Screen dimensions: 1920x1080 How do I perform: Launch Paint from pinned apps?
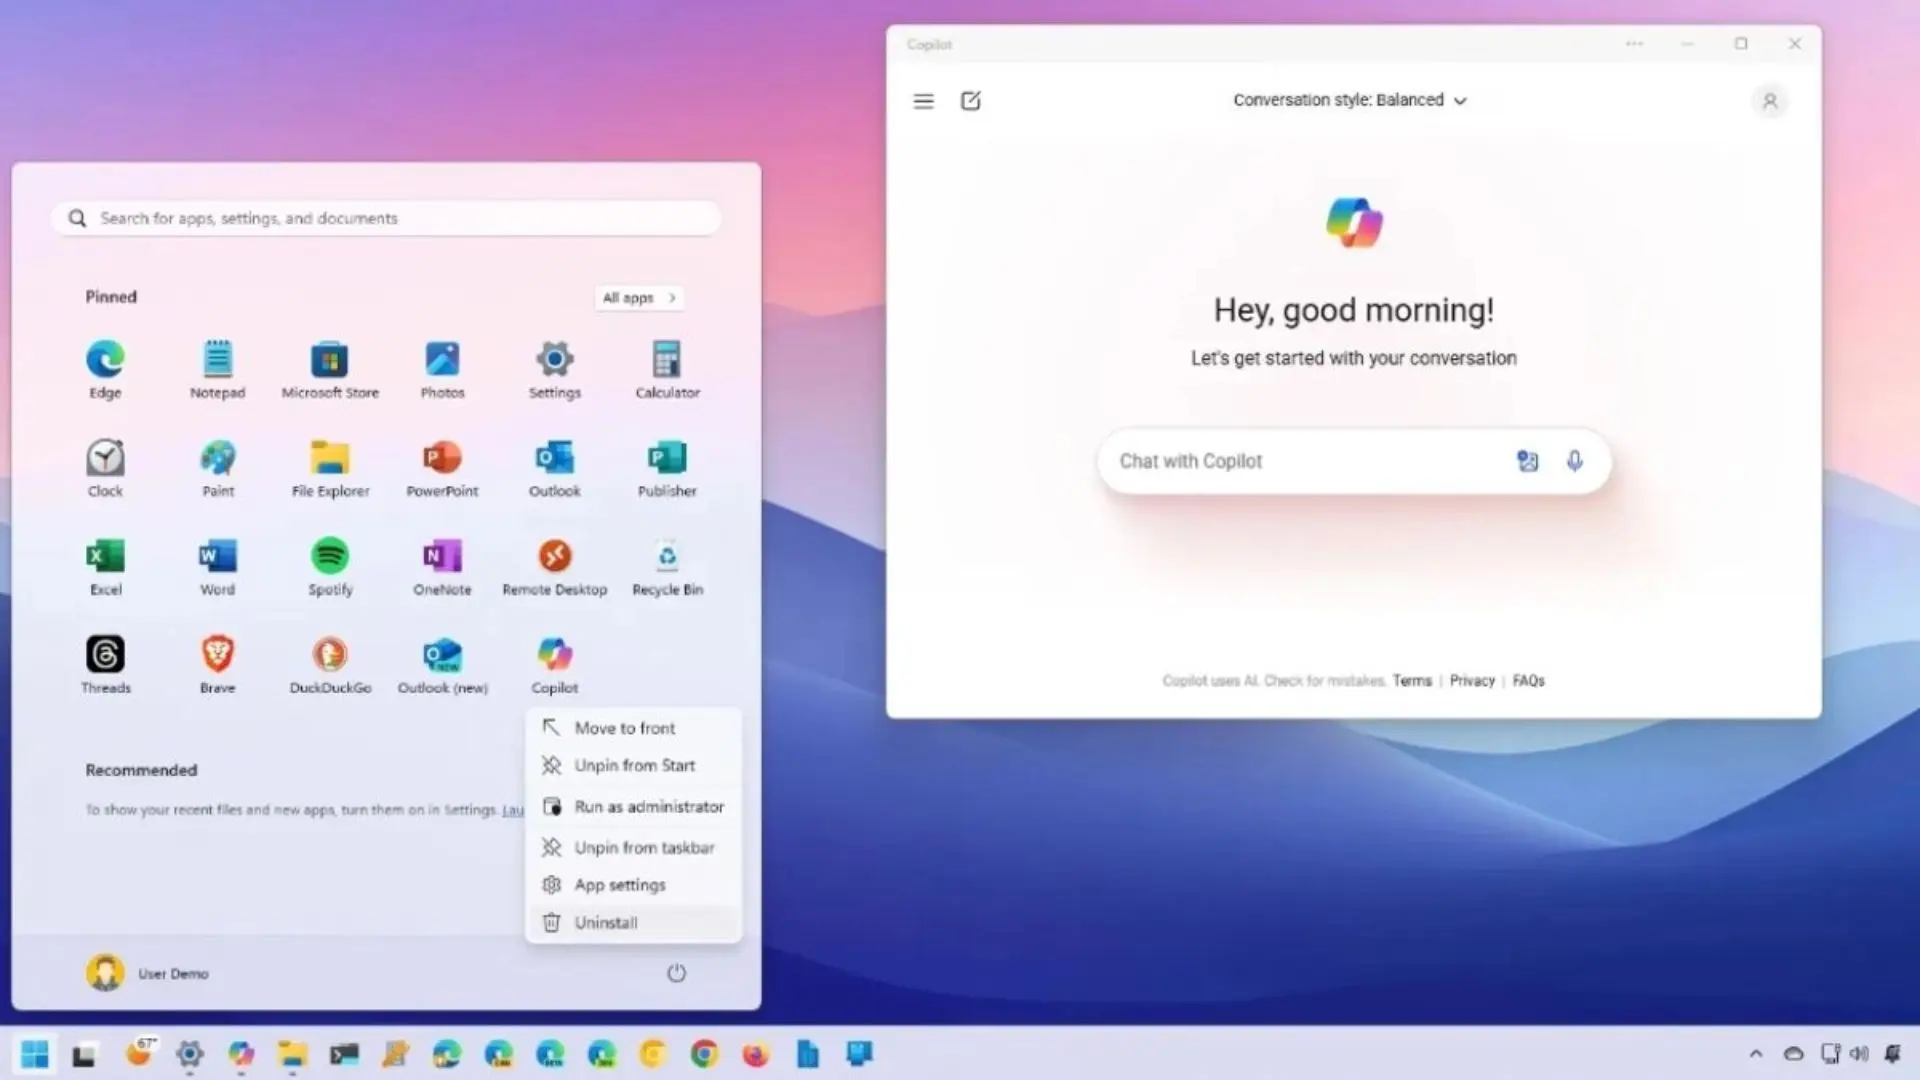pyautogui.click(x=217, y=461)
